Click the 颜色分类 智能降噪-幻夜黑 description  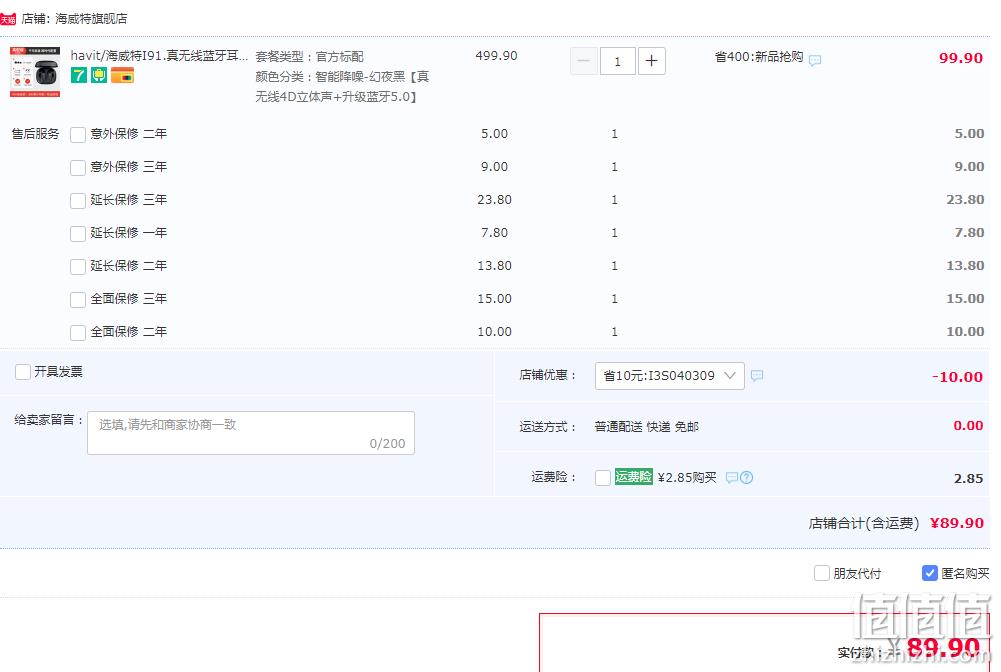(x=342, y=87)
